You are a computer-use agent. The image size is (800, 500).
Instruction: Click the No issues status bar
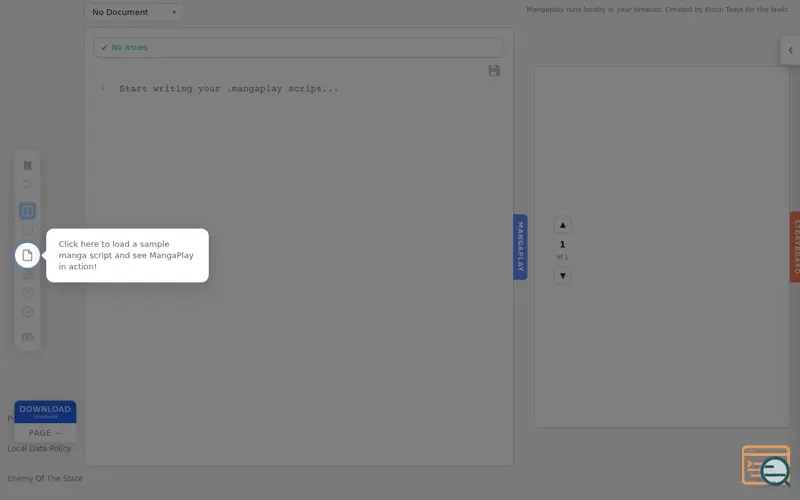click(x=298, y=47)
